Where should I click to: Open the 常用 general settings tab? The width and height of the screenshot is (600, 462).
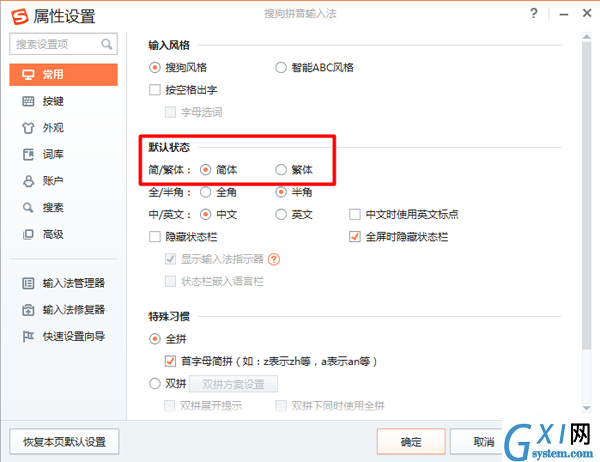pos(64,75)
